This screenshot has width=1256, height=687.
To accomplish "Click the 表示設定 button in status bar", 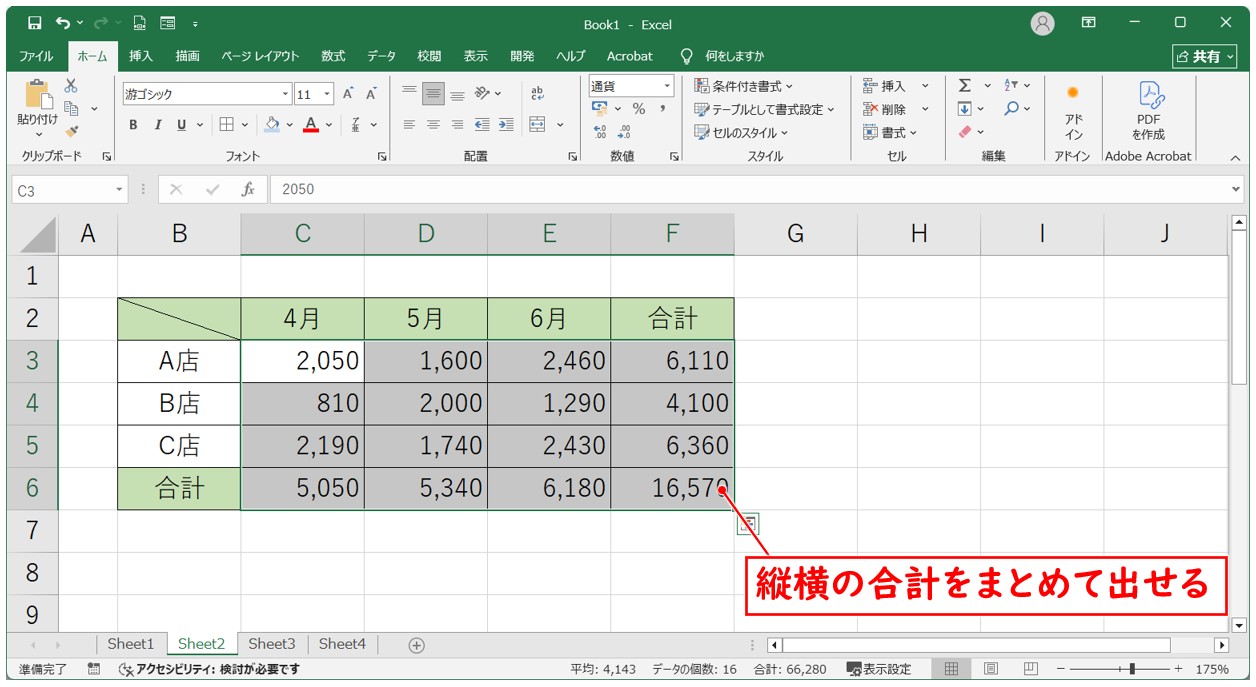I will pos(879,669).
